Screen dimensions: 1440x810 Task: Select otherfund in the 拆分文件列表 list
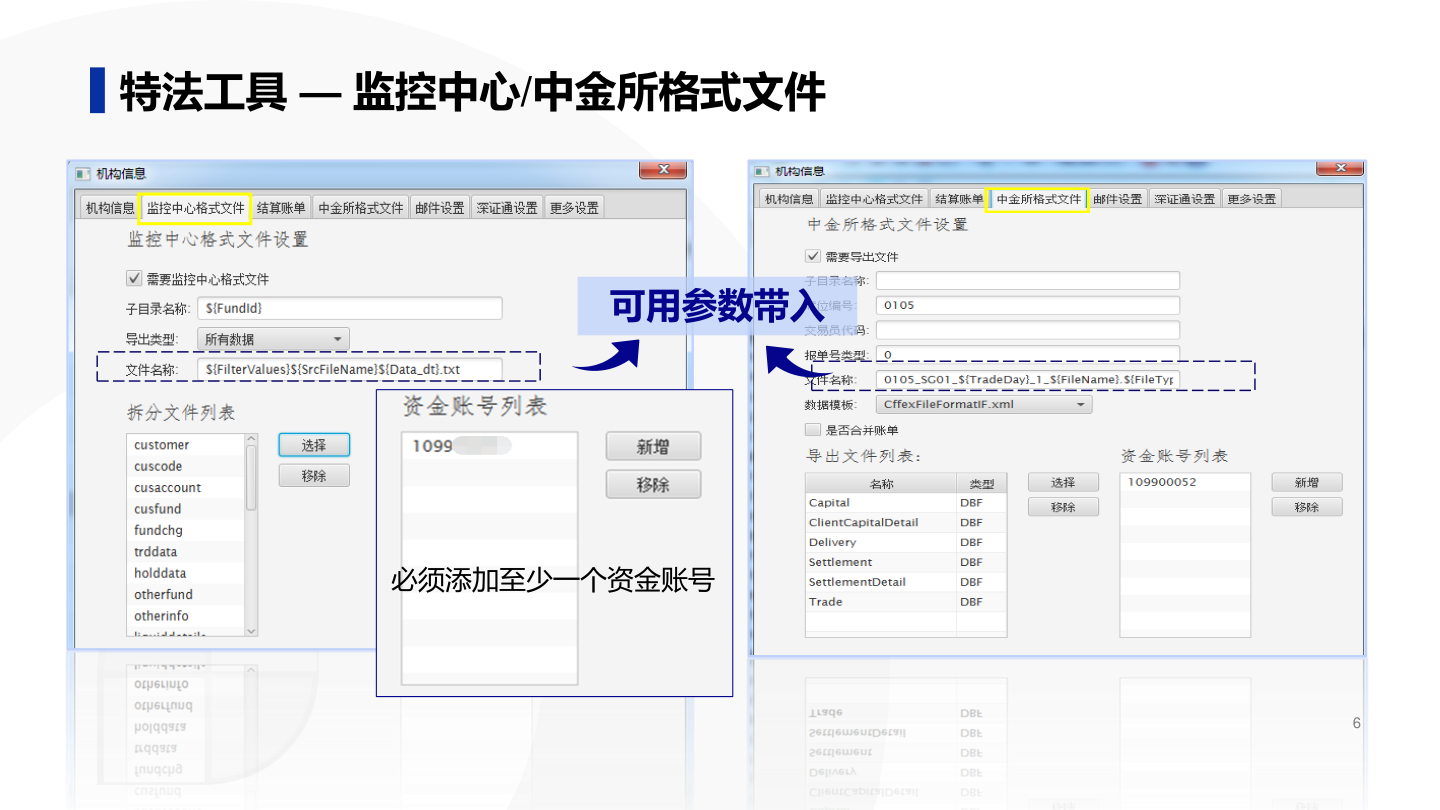pyautogui.click(x=186, y=595)
